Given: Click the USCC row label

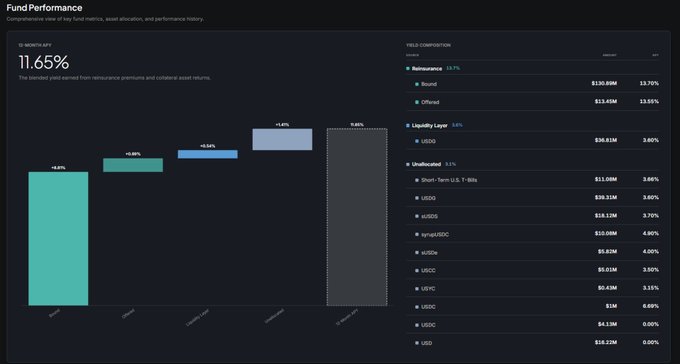Looking at the screenshot, I should (x=428, y=271).
